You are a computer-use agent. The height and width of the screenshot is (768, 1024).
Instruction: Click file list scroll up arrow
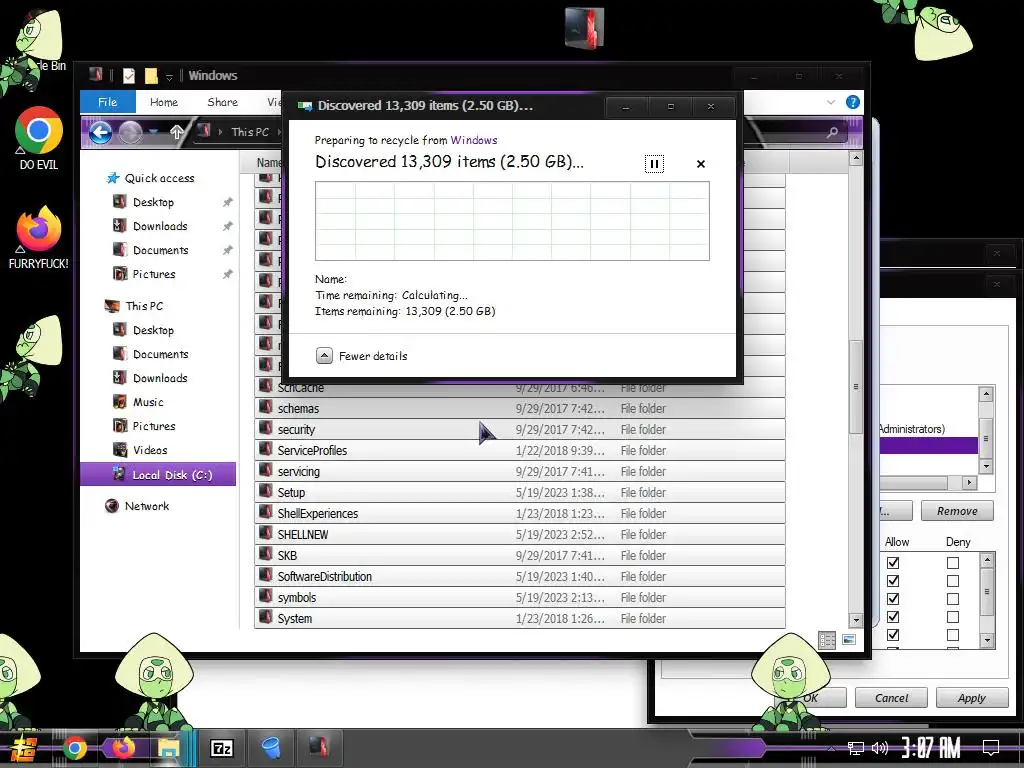[x=856, y=159]
